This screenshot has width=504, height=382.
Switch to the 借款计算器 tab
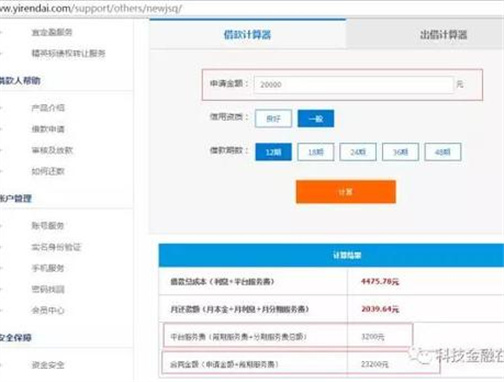[247, 34]
